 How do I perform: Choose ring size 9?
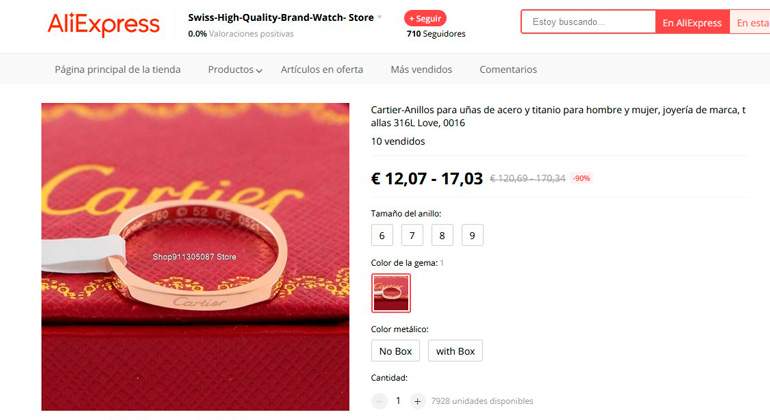click(x=472, y=235)
